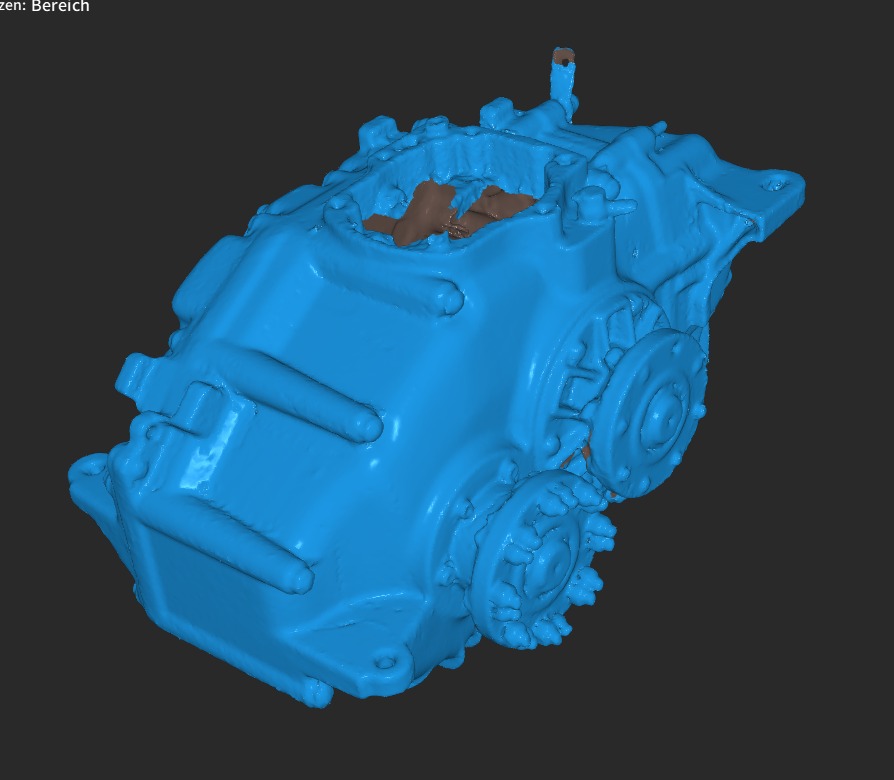Screen dimensions: 894x780
Task: Click the center hub of the upper round flange
Action: [x=662, y=407]
